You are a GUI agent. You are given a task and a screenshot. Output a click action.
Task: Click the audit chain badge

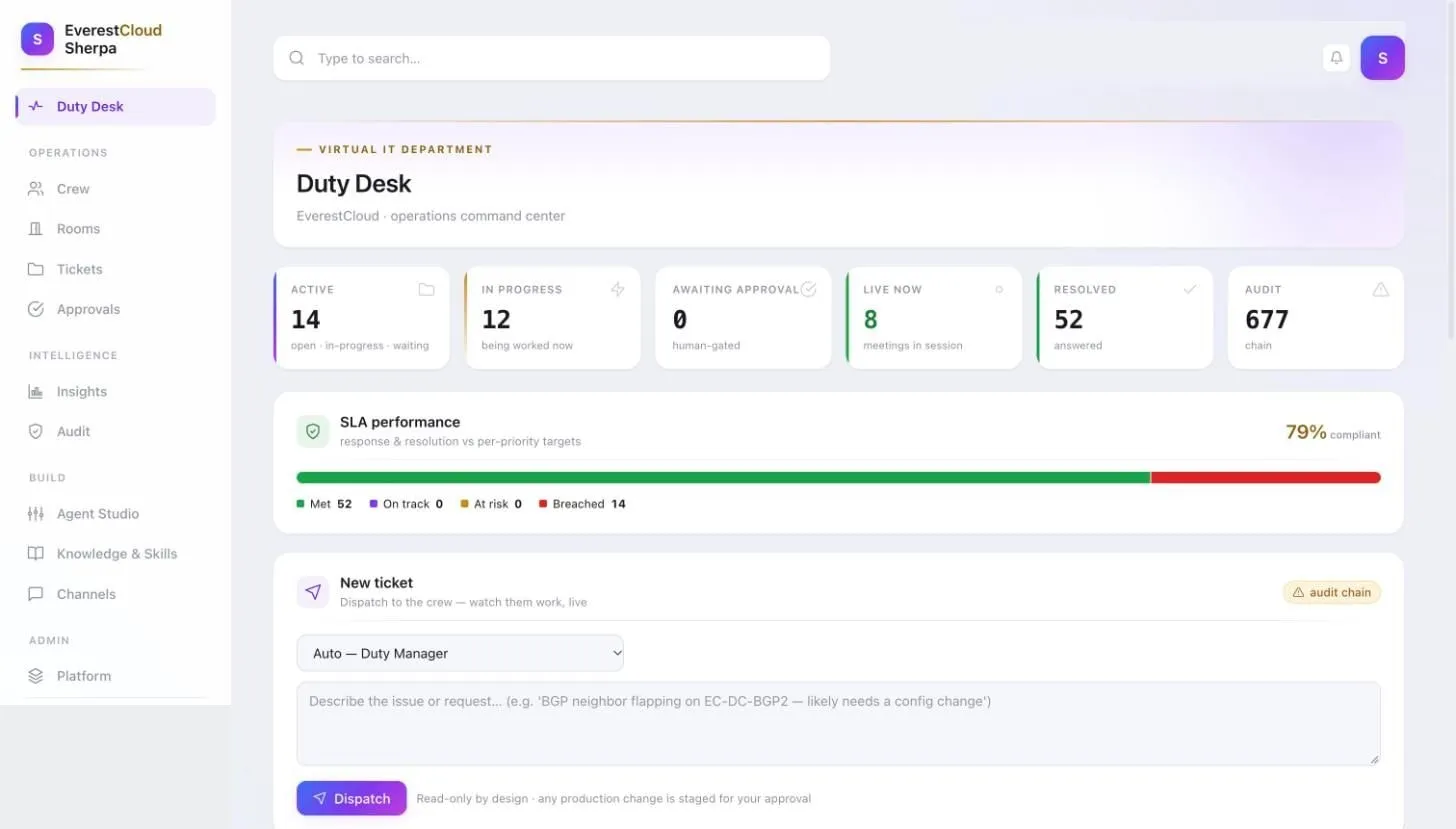(1332, 592)
